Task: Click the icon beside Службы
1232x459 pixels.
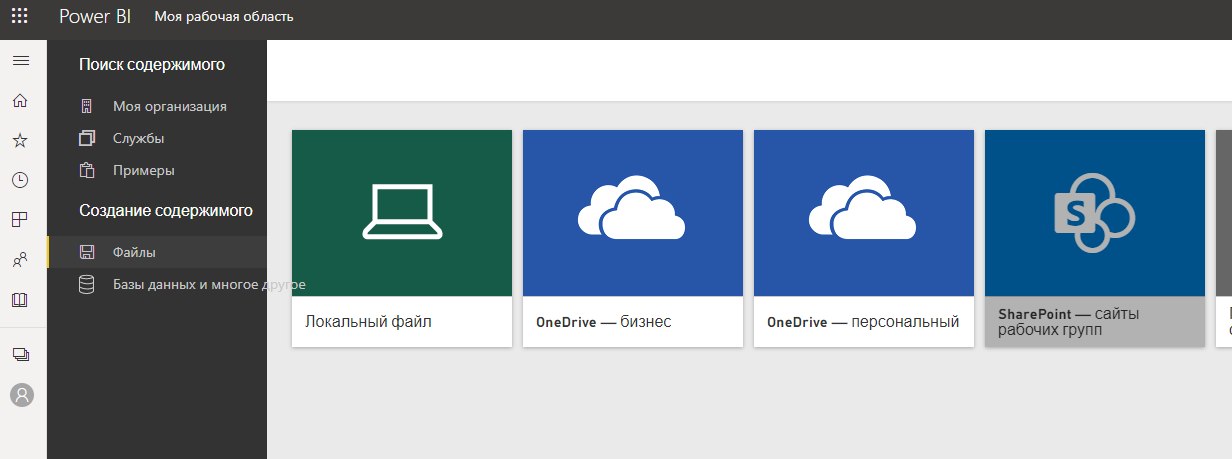Action: (x=87, y=138)
